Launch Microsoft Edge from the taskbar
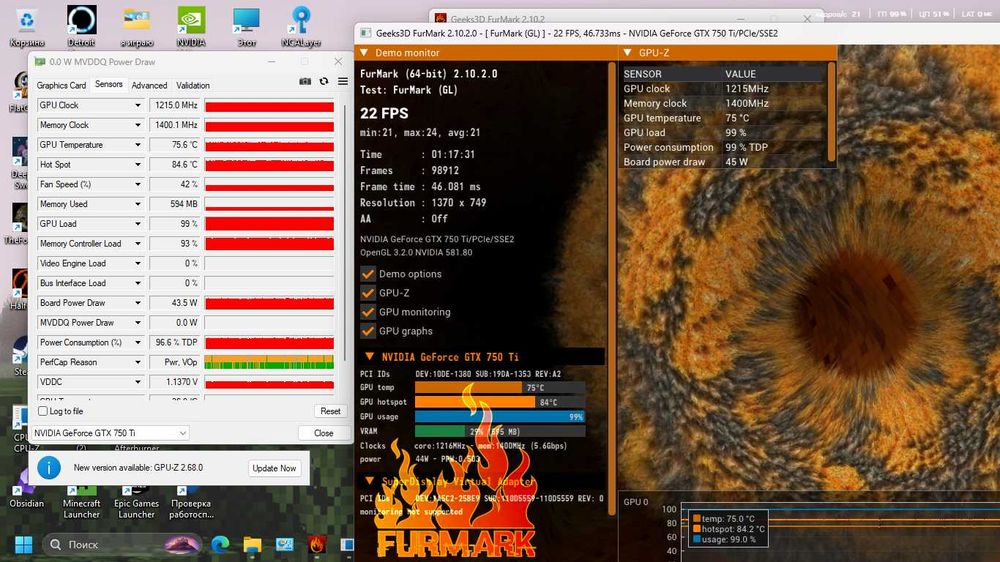The width and height of the screenshot is (1000, 562). [x=220, y=544]
